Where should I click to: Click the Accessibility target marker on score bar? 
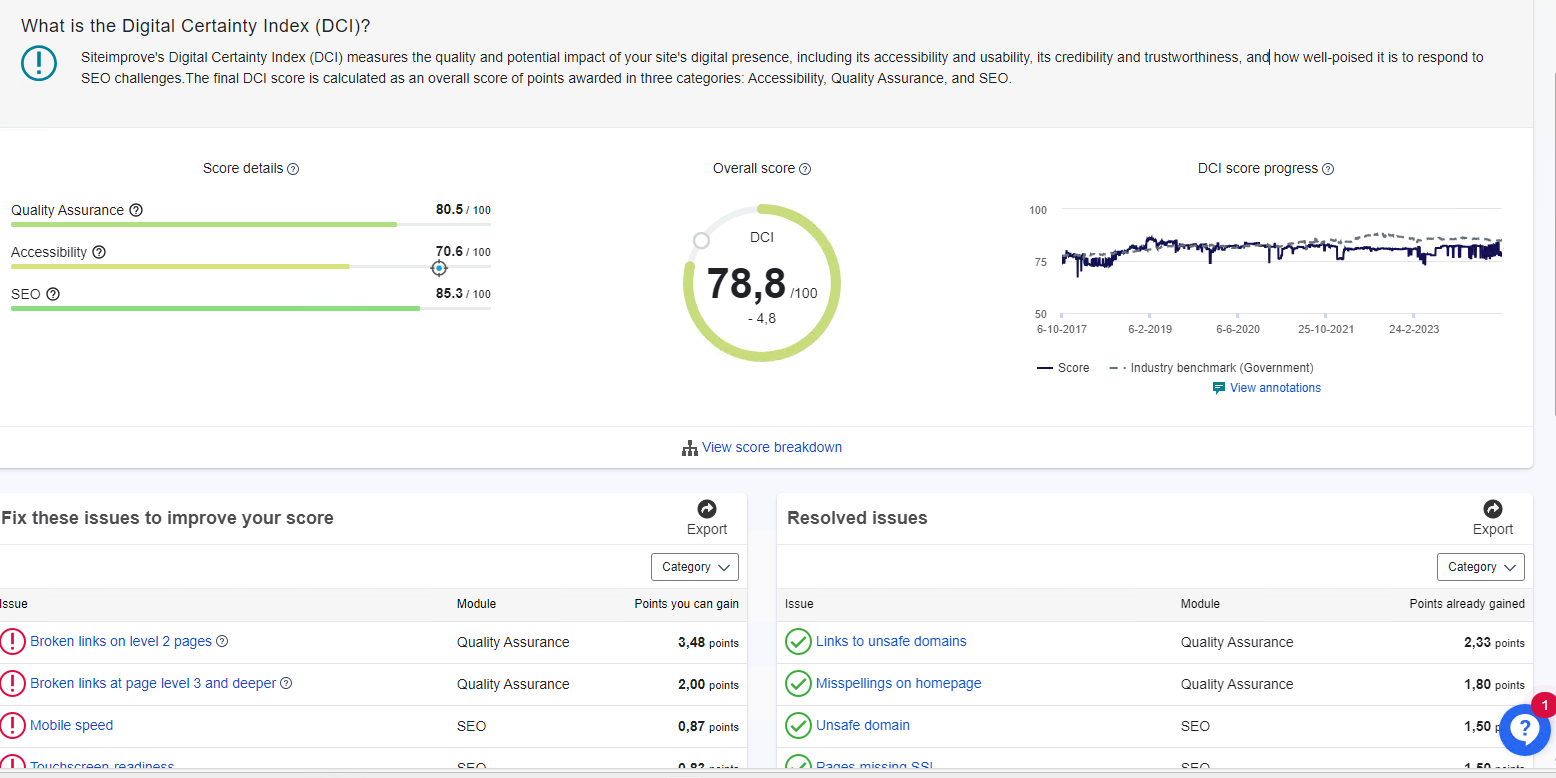(439, 268)
